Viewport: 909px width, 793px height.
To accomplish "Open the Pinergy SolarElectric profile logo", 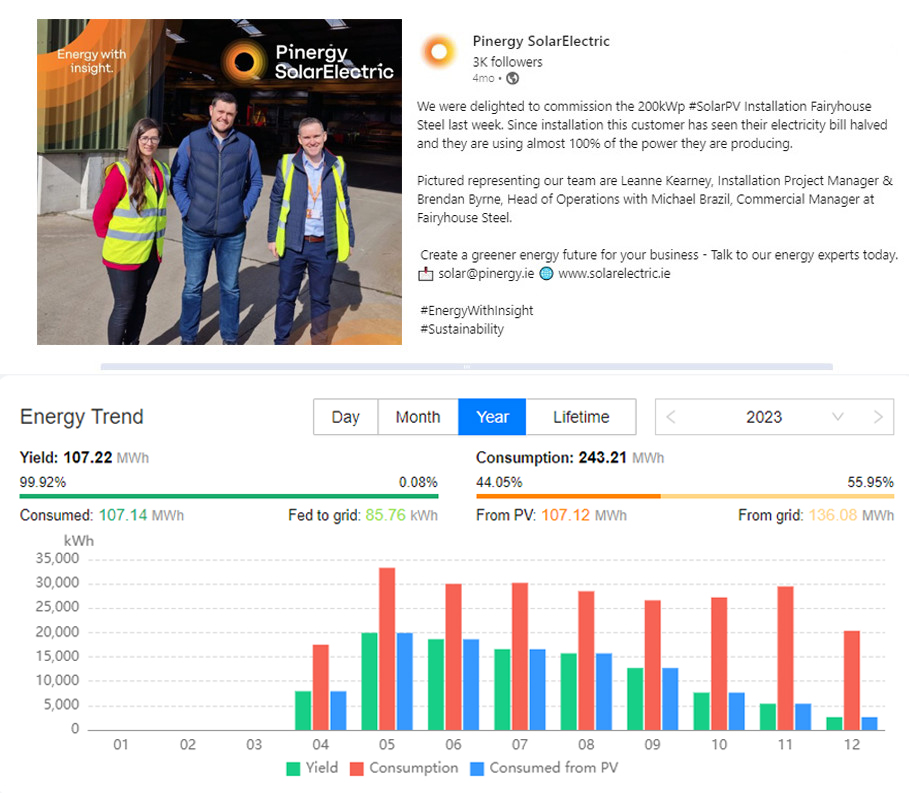I will 439,52.
